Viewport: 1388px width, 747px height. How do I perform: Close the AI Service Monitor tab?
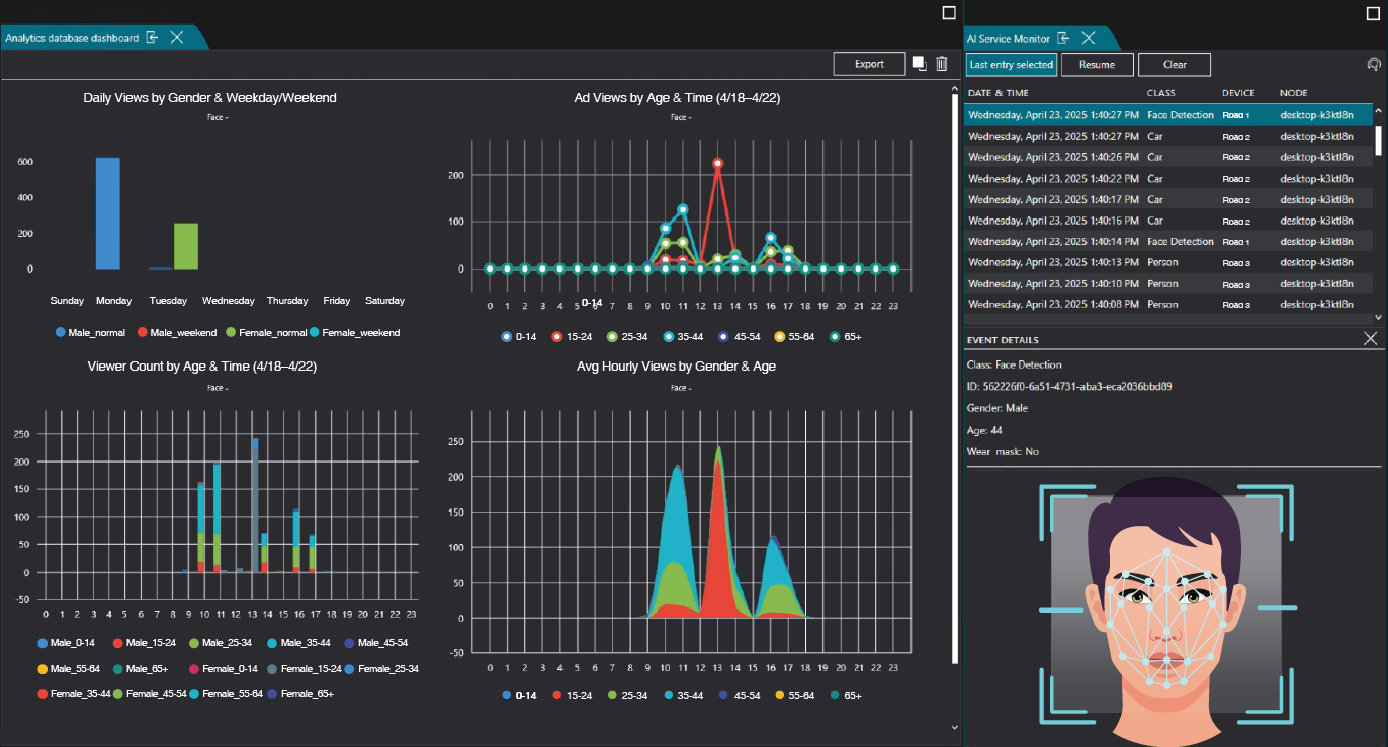pyautogui.click(x=1088, y=38)
